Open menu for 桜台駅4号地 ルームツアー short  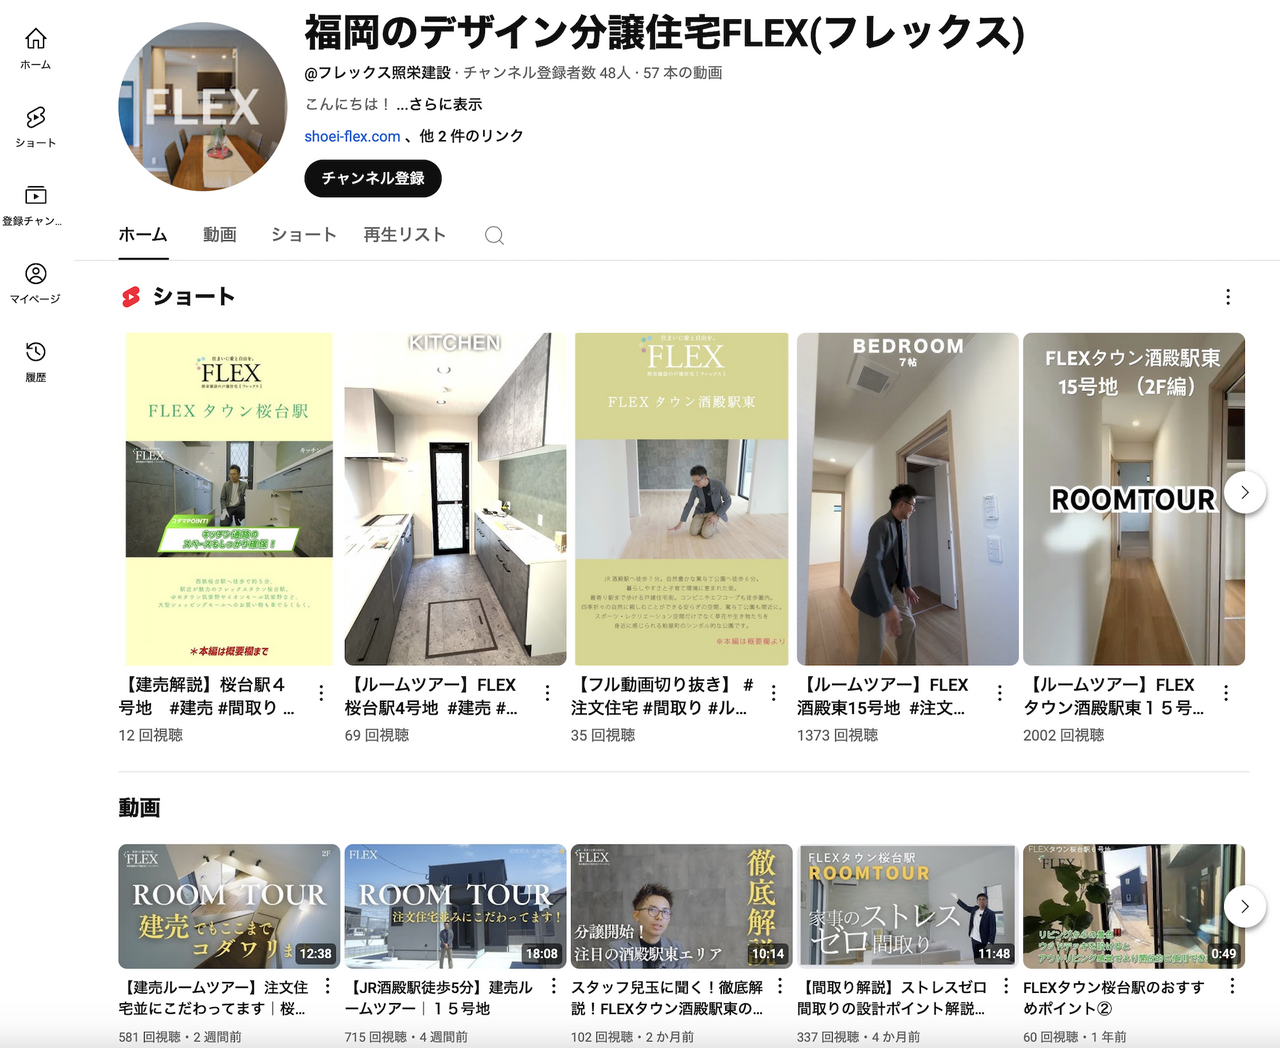[x=547, y=693]
